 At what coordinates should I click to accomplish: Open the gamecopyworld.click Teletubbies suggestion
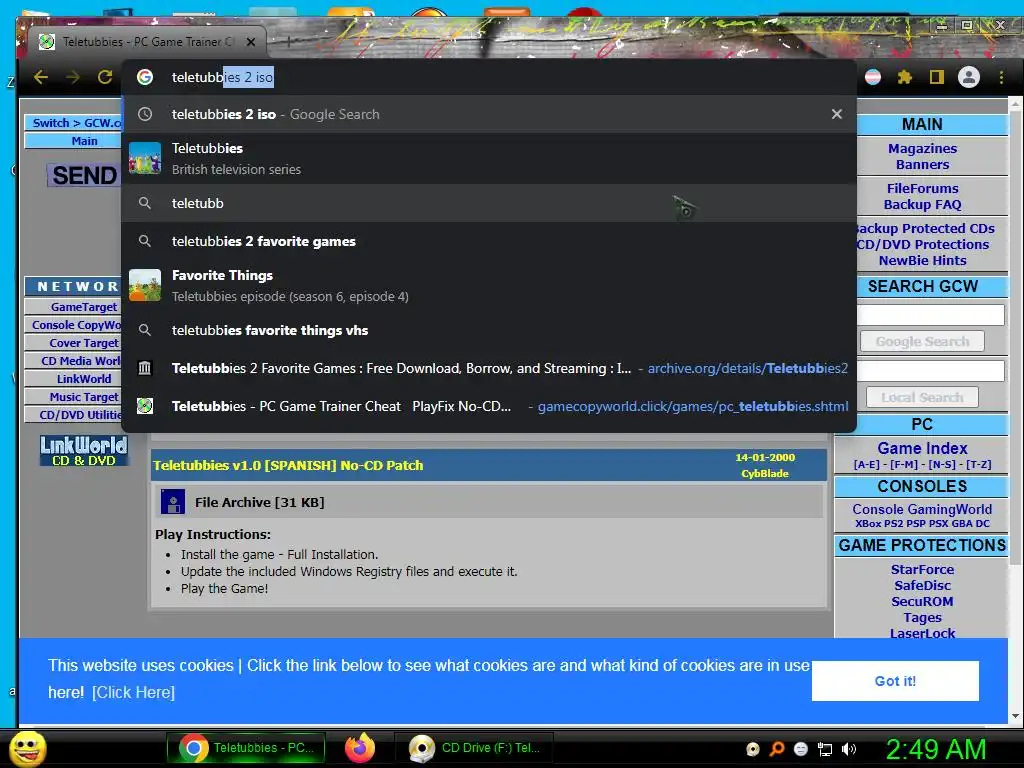(489, 406)
